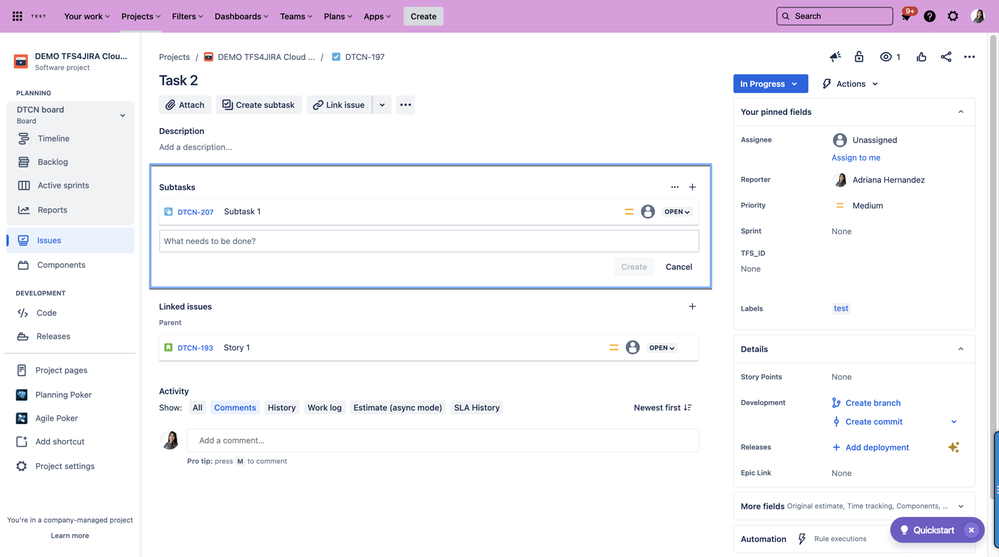The height and width of the screenshot is (557, 999).
Task: Click the Create subtask button
Action: click(259, 105)
